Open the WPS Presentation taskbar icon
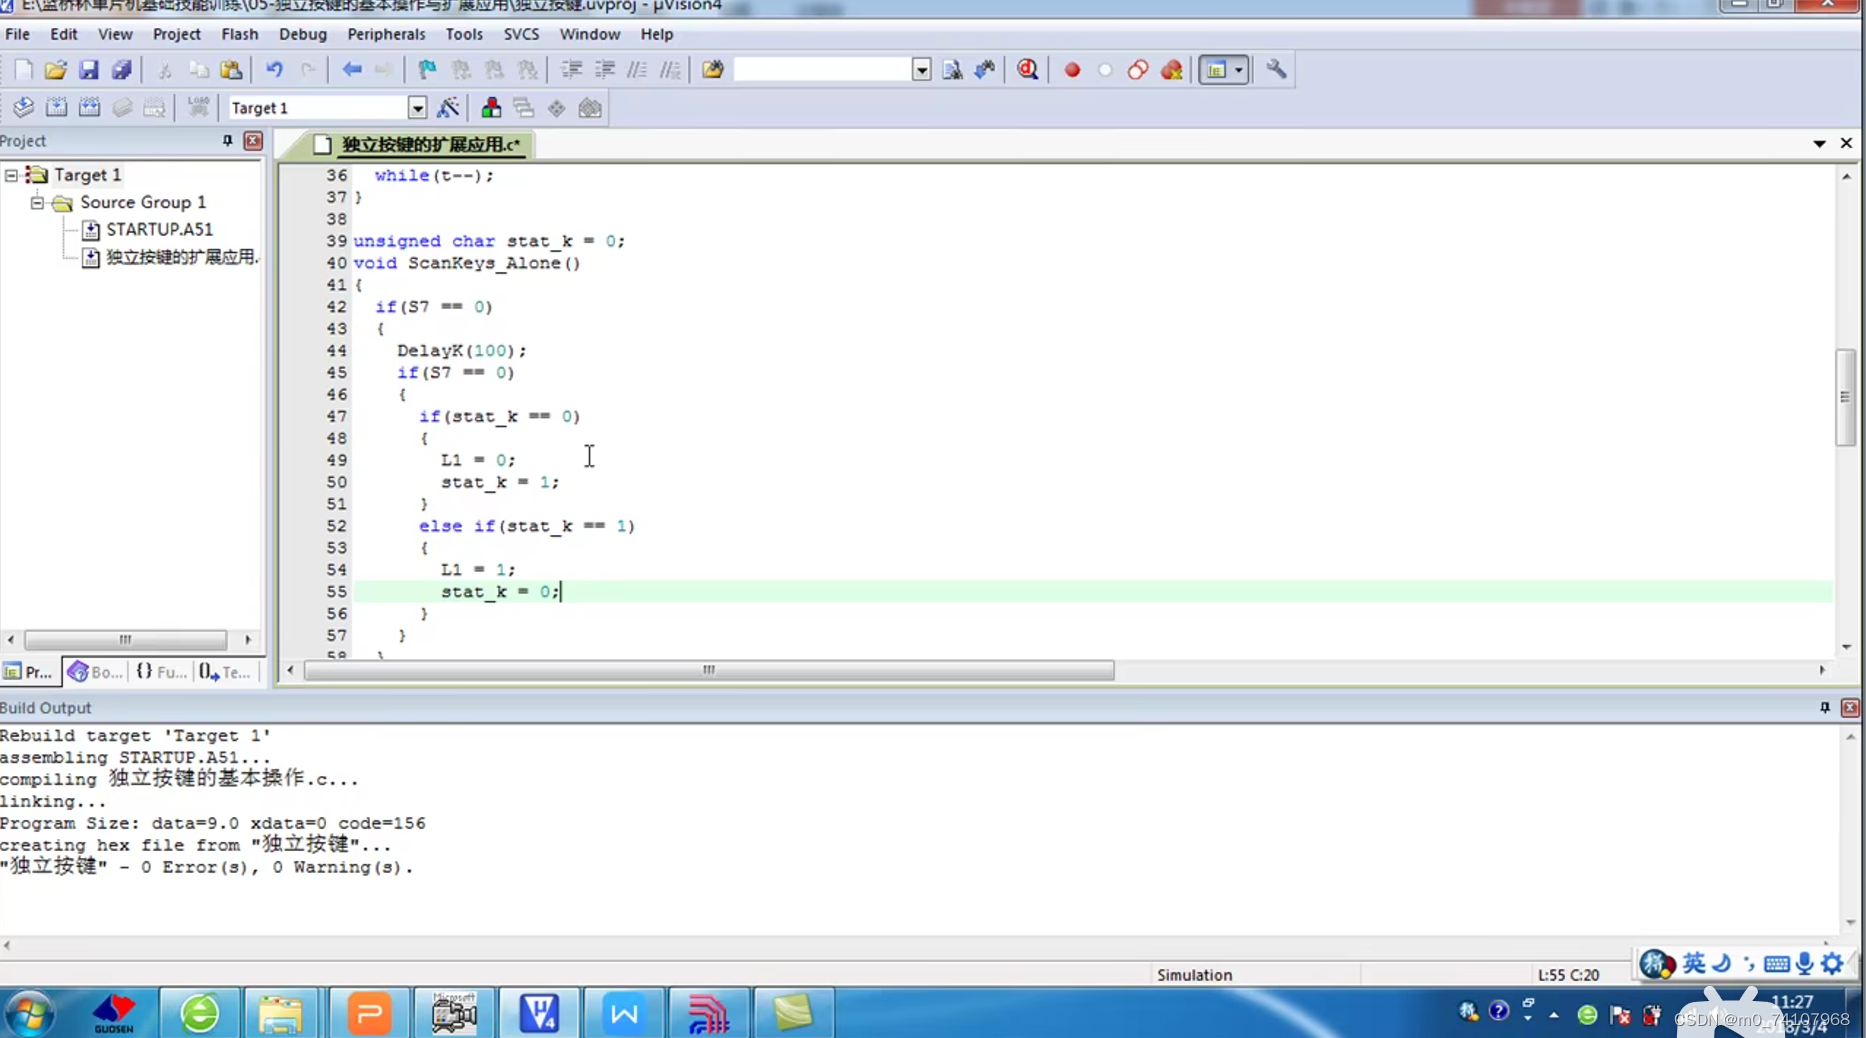This screenshot has height=1038, width=1866. [x=369, y=1014]
